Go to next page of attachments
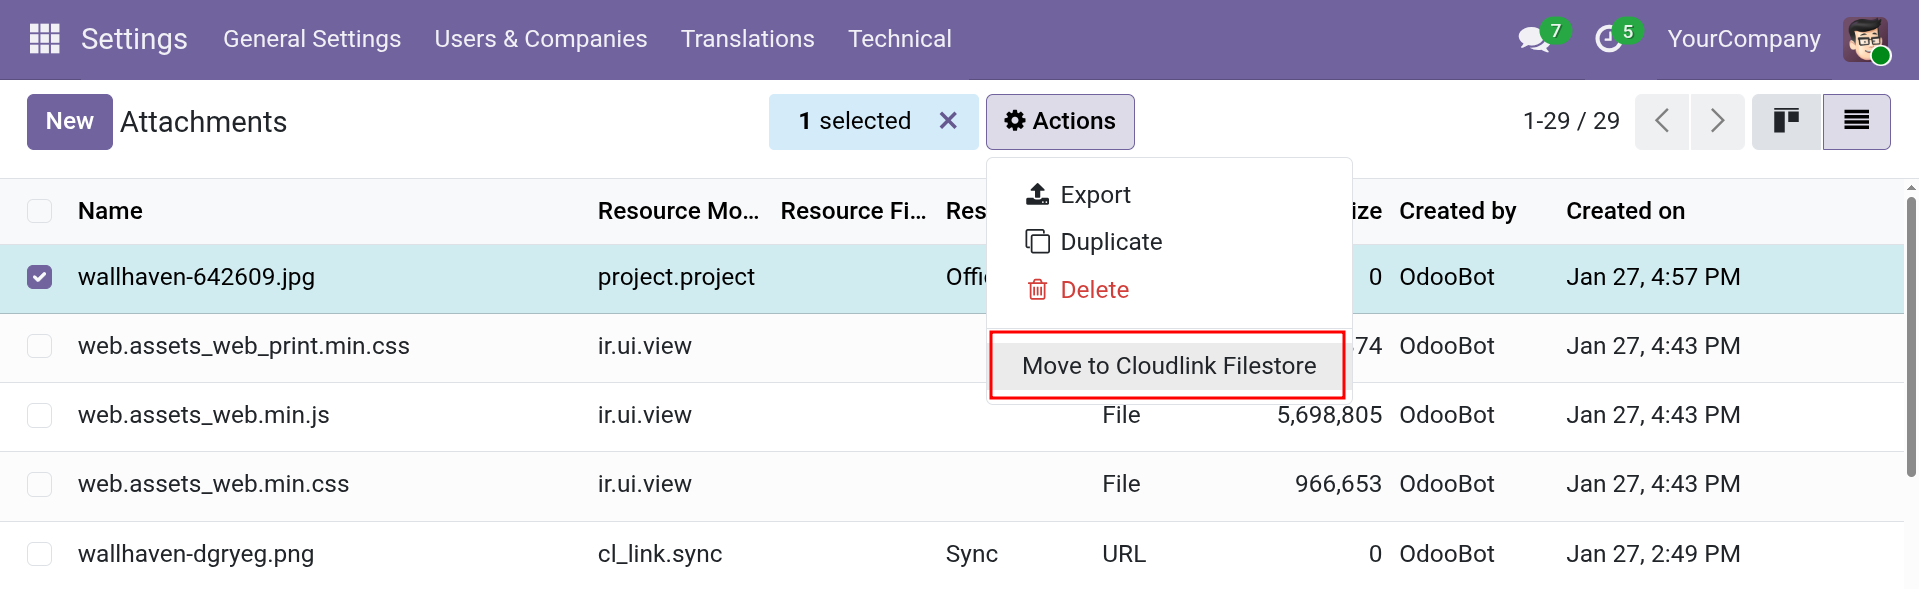The image size is (1919, 589). click(1717, 122)
